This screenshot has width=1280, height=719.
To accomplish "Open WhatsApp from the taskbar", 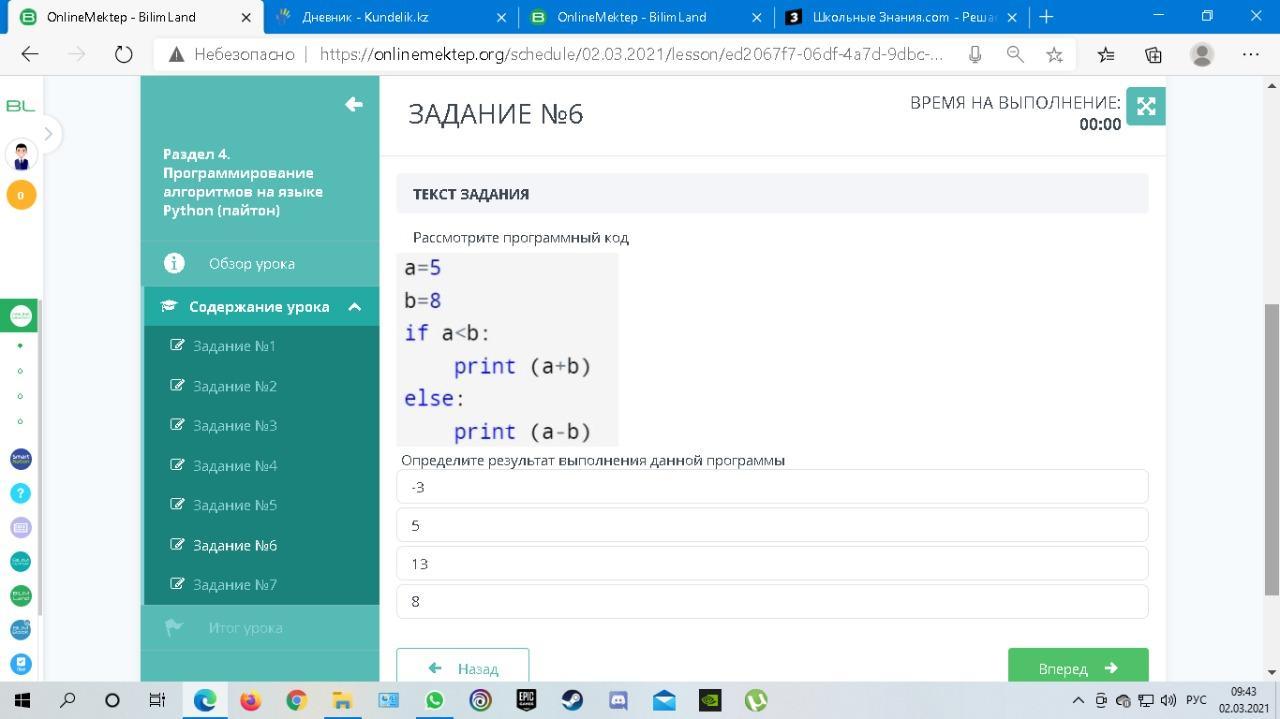I will pos(434,700).
